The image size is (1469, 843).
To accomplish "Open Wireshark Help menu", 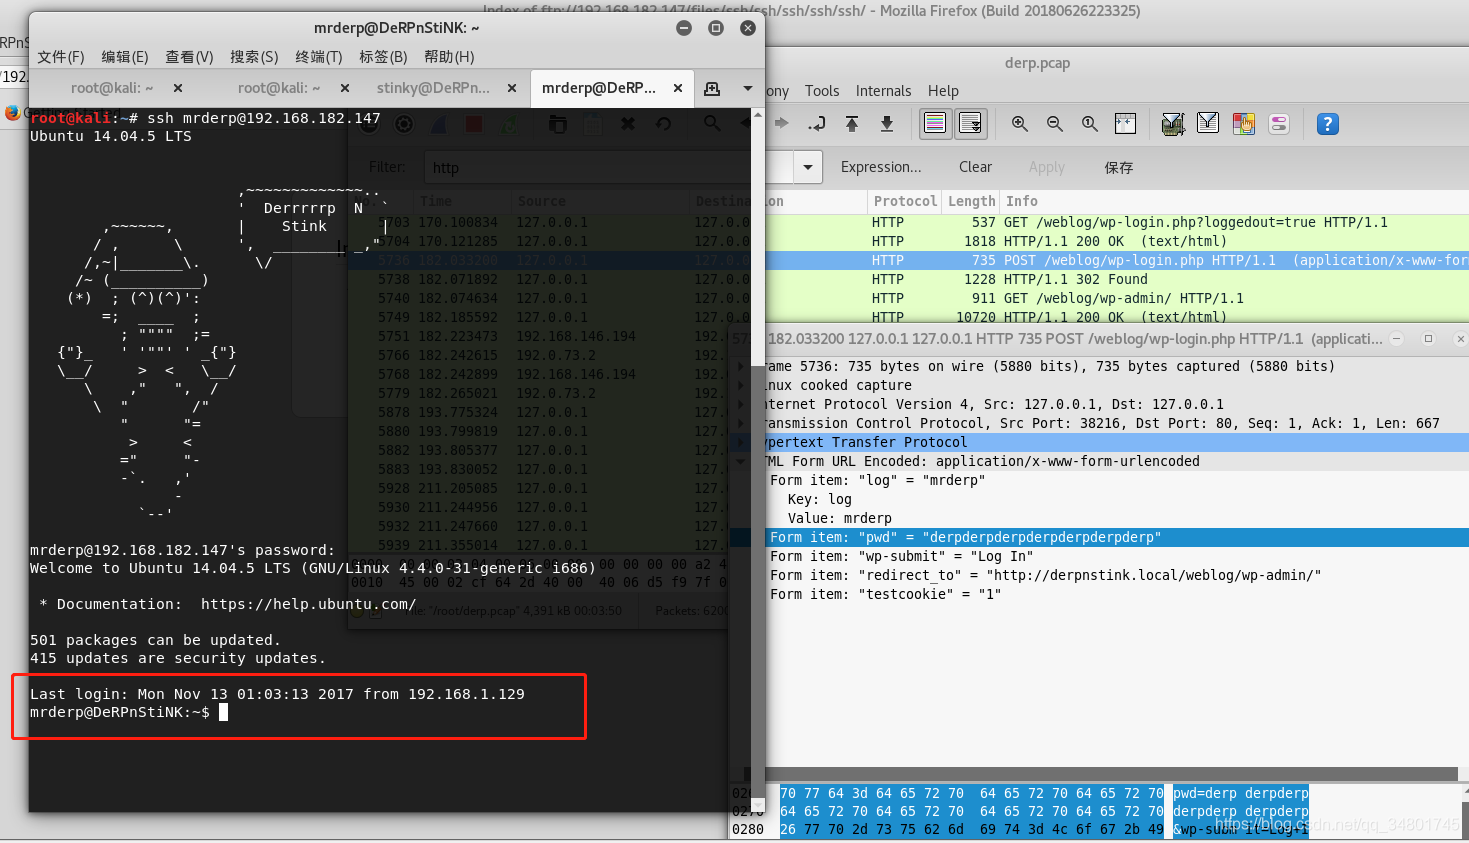I will pos(943,91).
